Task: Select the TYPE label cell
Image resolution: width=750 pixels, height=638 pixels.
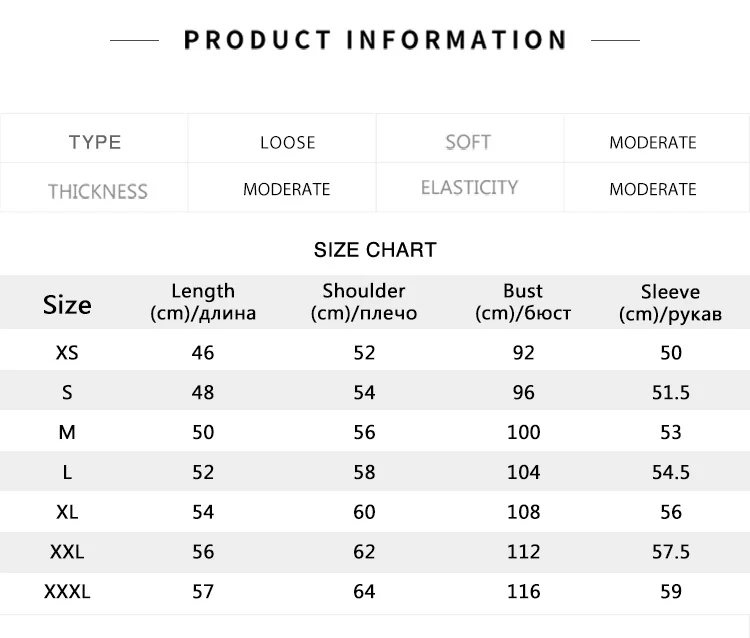Action: (95, 143)
